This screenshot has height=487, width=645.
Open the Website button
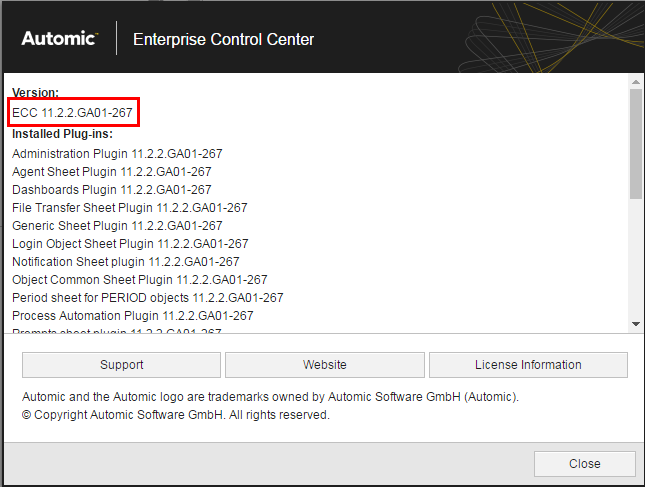[x=325, y=364]
